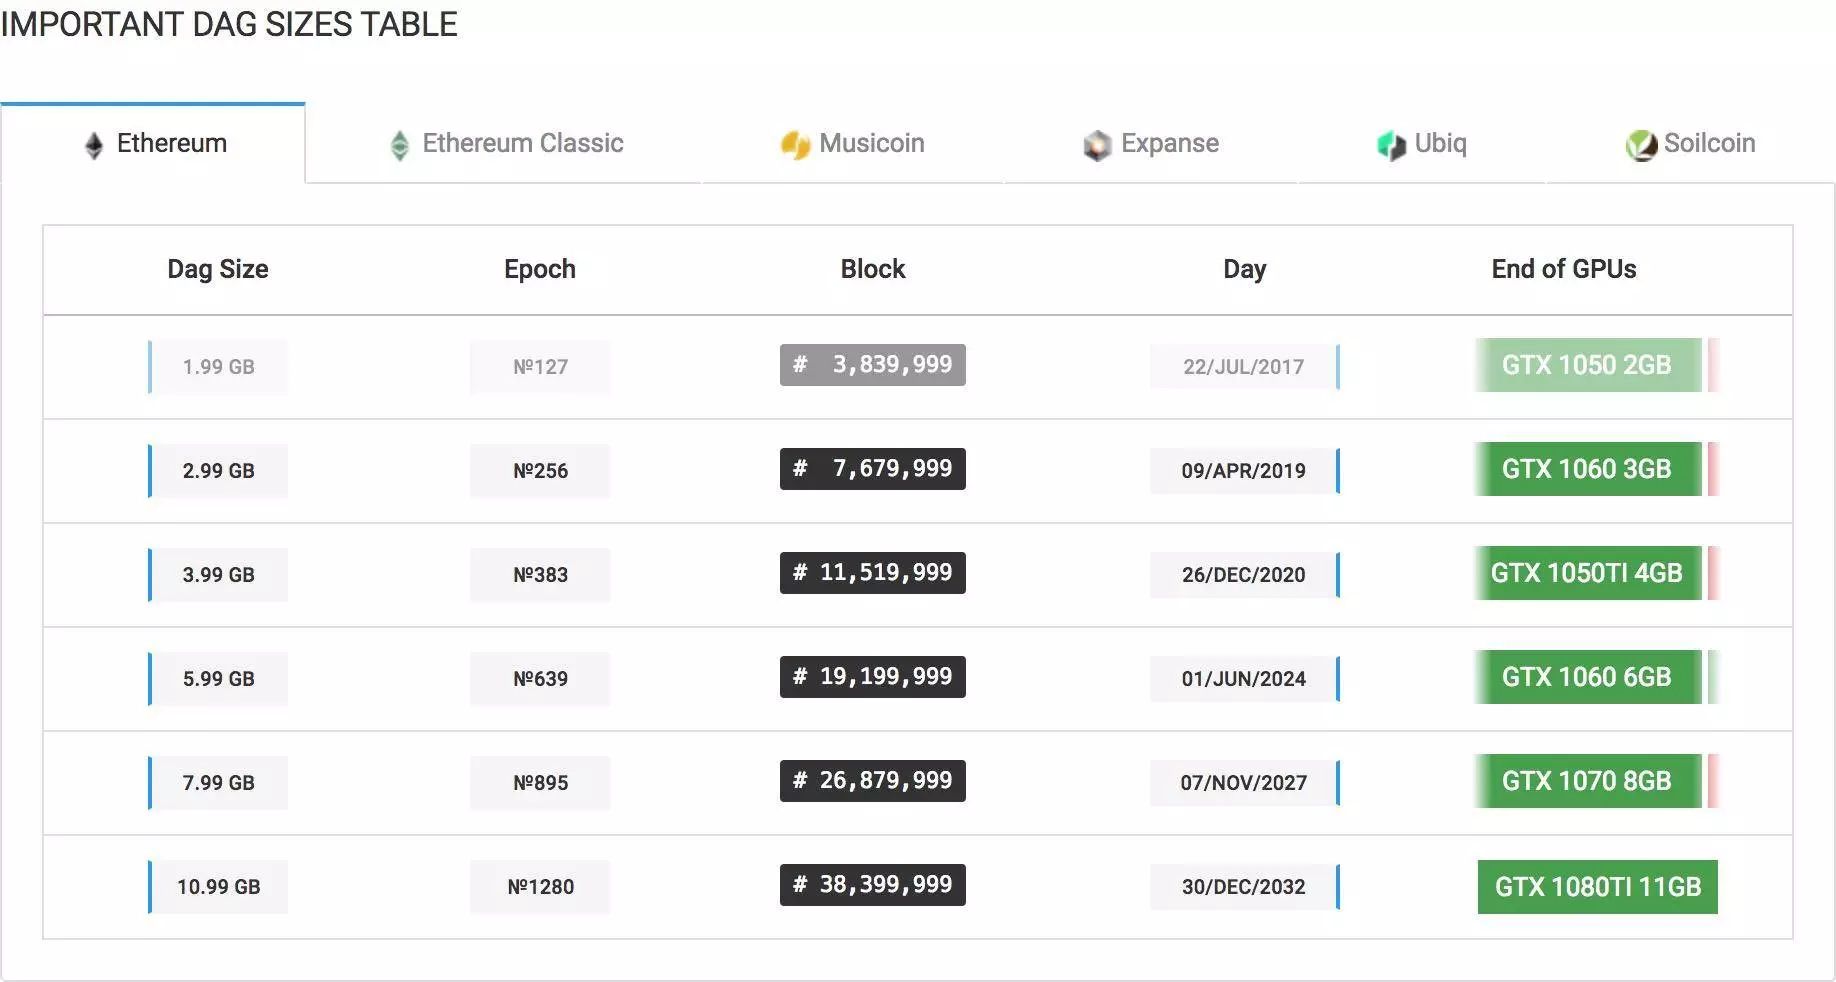This screenshot has height=982, width=1836.
Task: Click block number 38,399,999 badge
Action: point(873,885)
